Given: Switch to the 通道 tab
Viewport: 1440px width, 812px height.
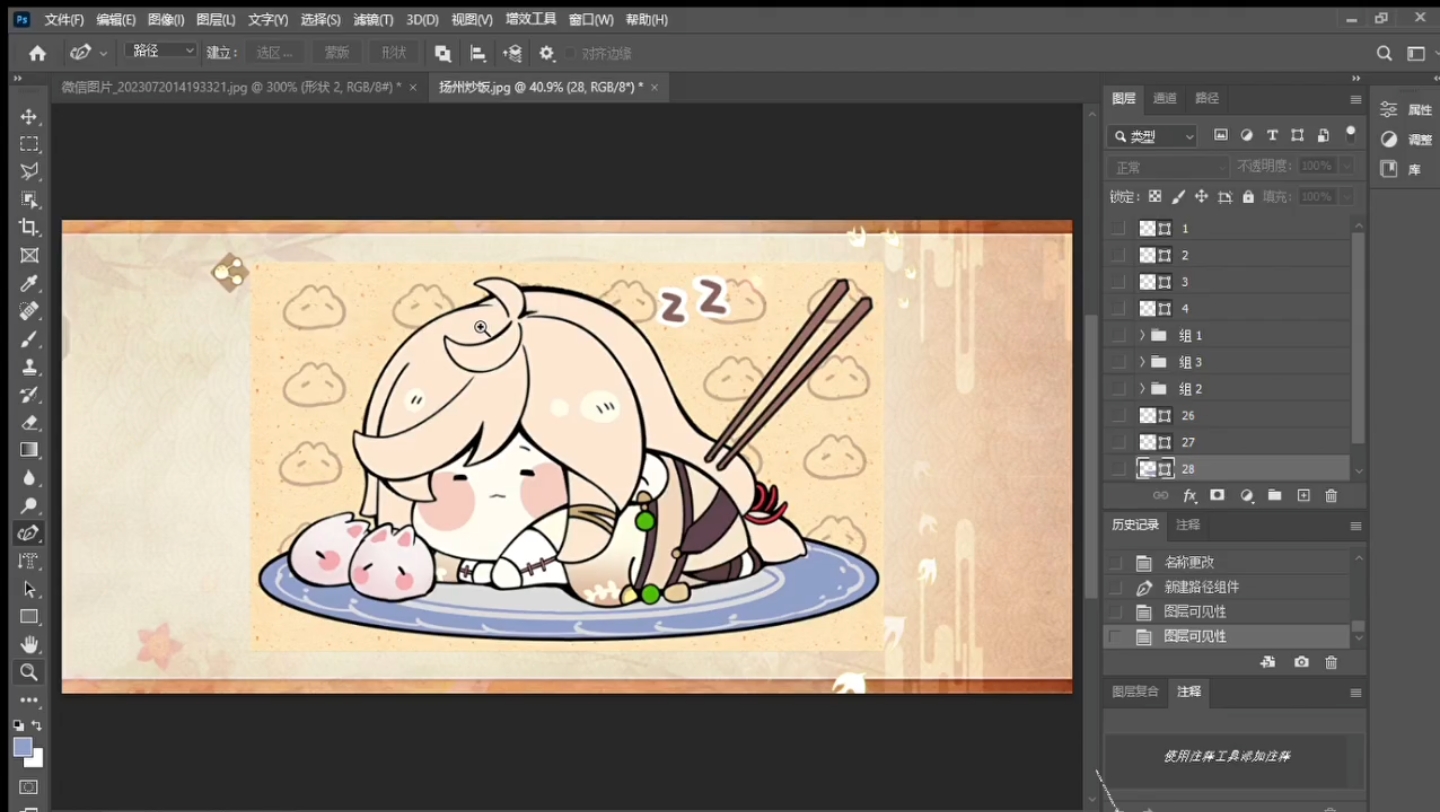Looking at the screenshot, I should pos(1165,98).
